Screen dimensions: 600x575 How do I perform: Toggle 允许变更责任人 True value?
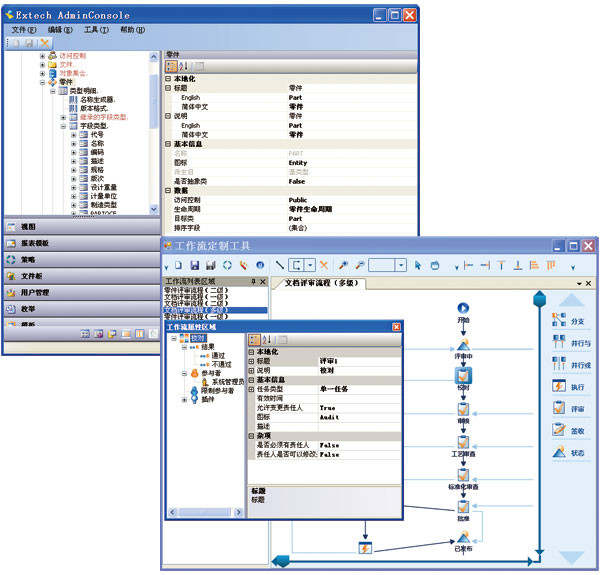[x=328, y=408]
